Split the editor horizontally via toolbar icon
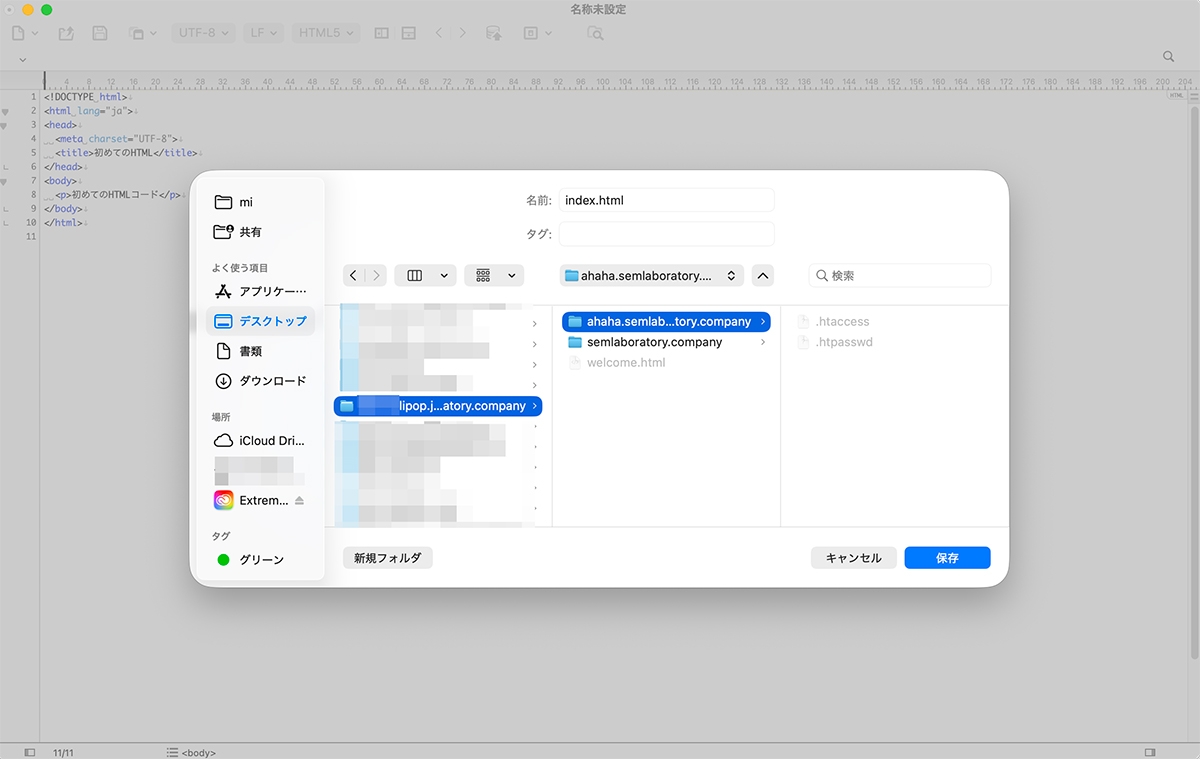Viewport: 1200px width, 759px height. click(x=408, y=33)
